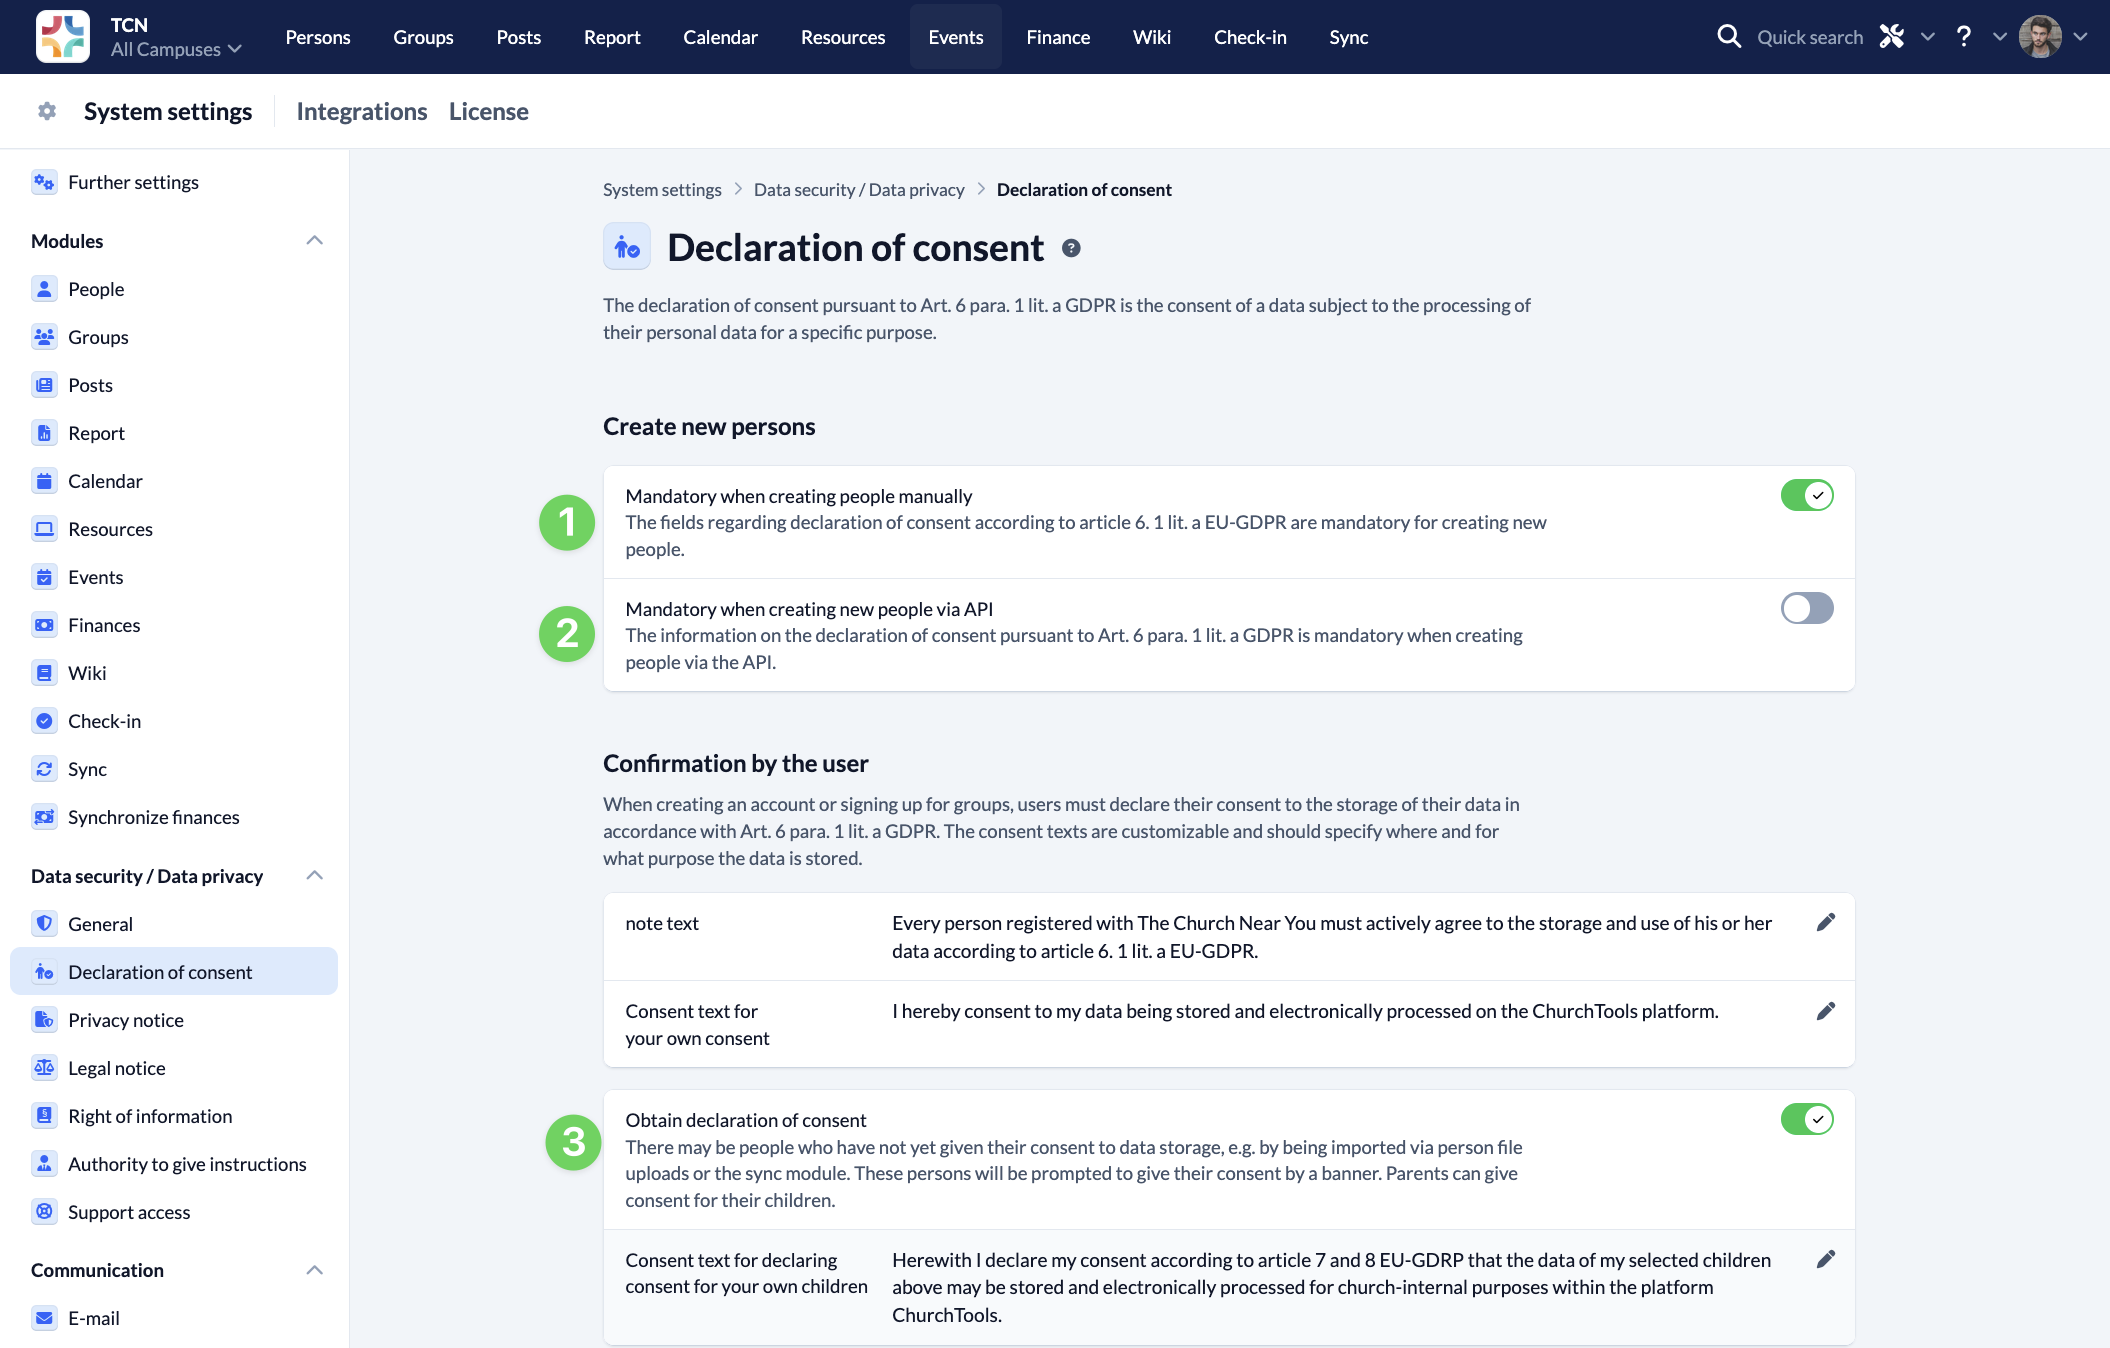2110x1348 pixels.
Task: Go to Data security / Data privacy breadcrumb
Action: pos(858,190)
